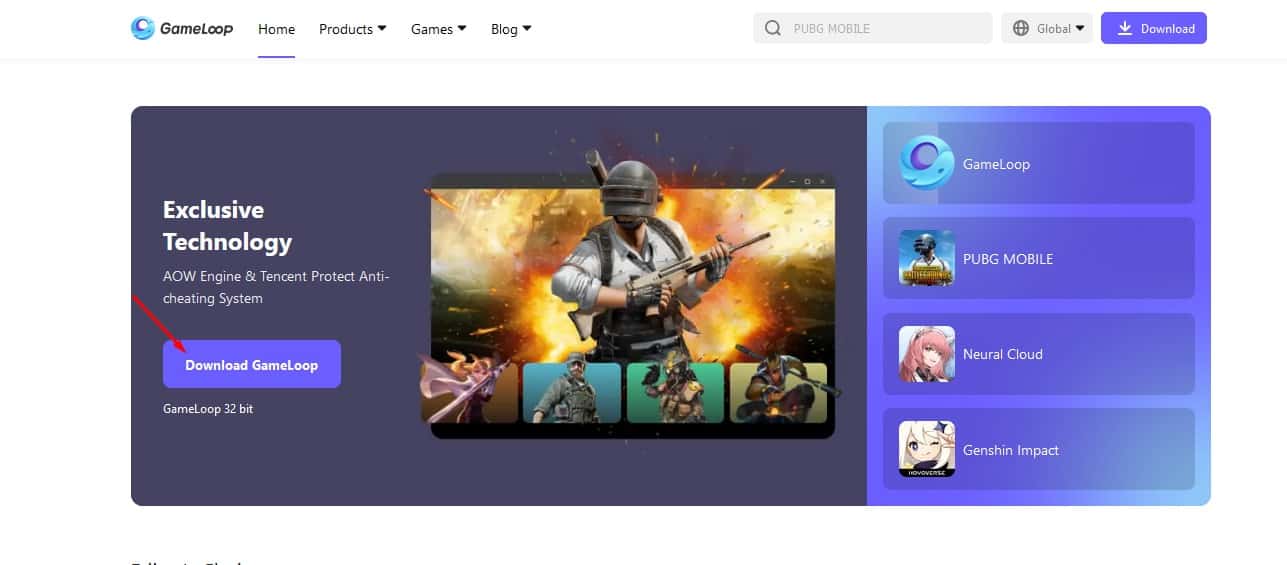
Task: Open the PUBG MOBILE game icon
Action: [x=927, y=258]
